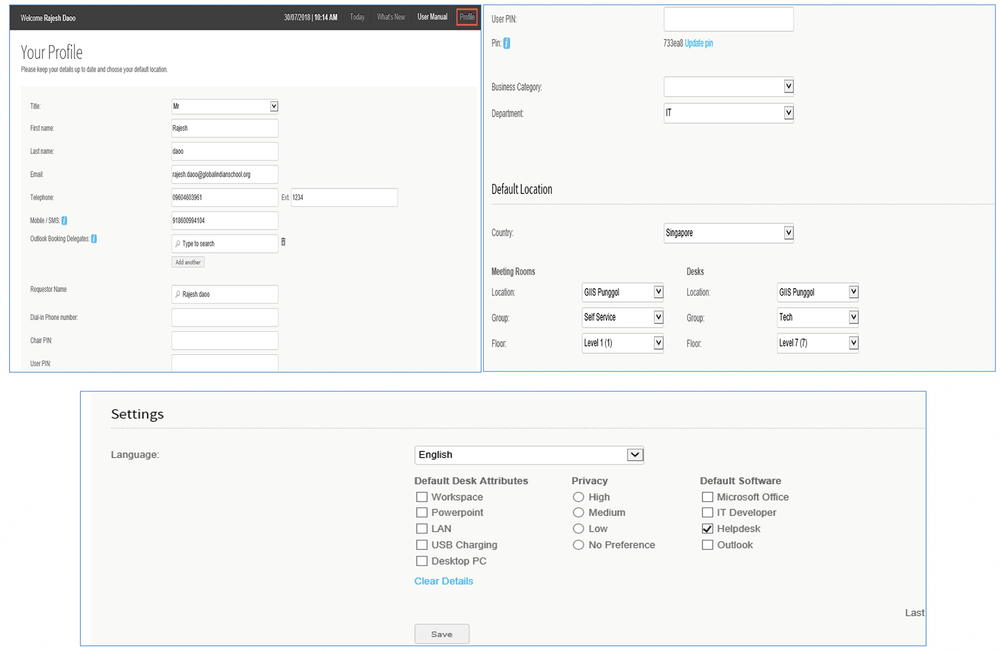This screenshot has height=651, width=1000.
Task: Open What's New from top bar
Action: point(390,17)
